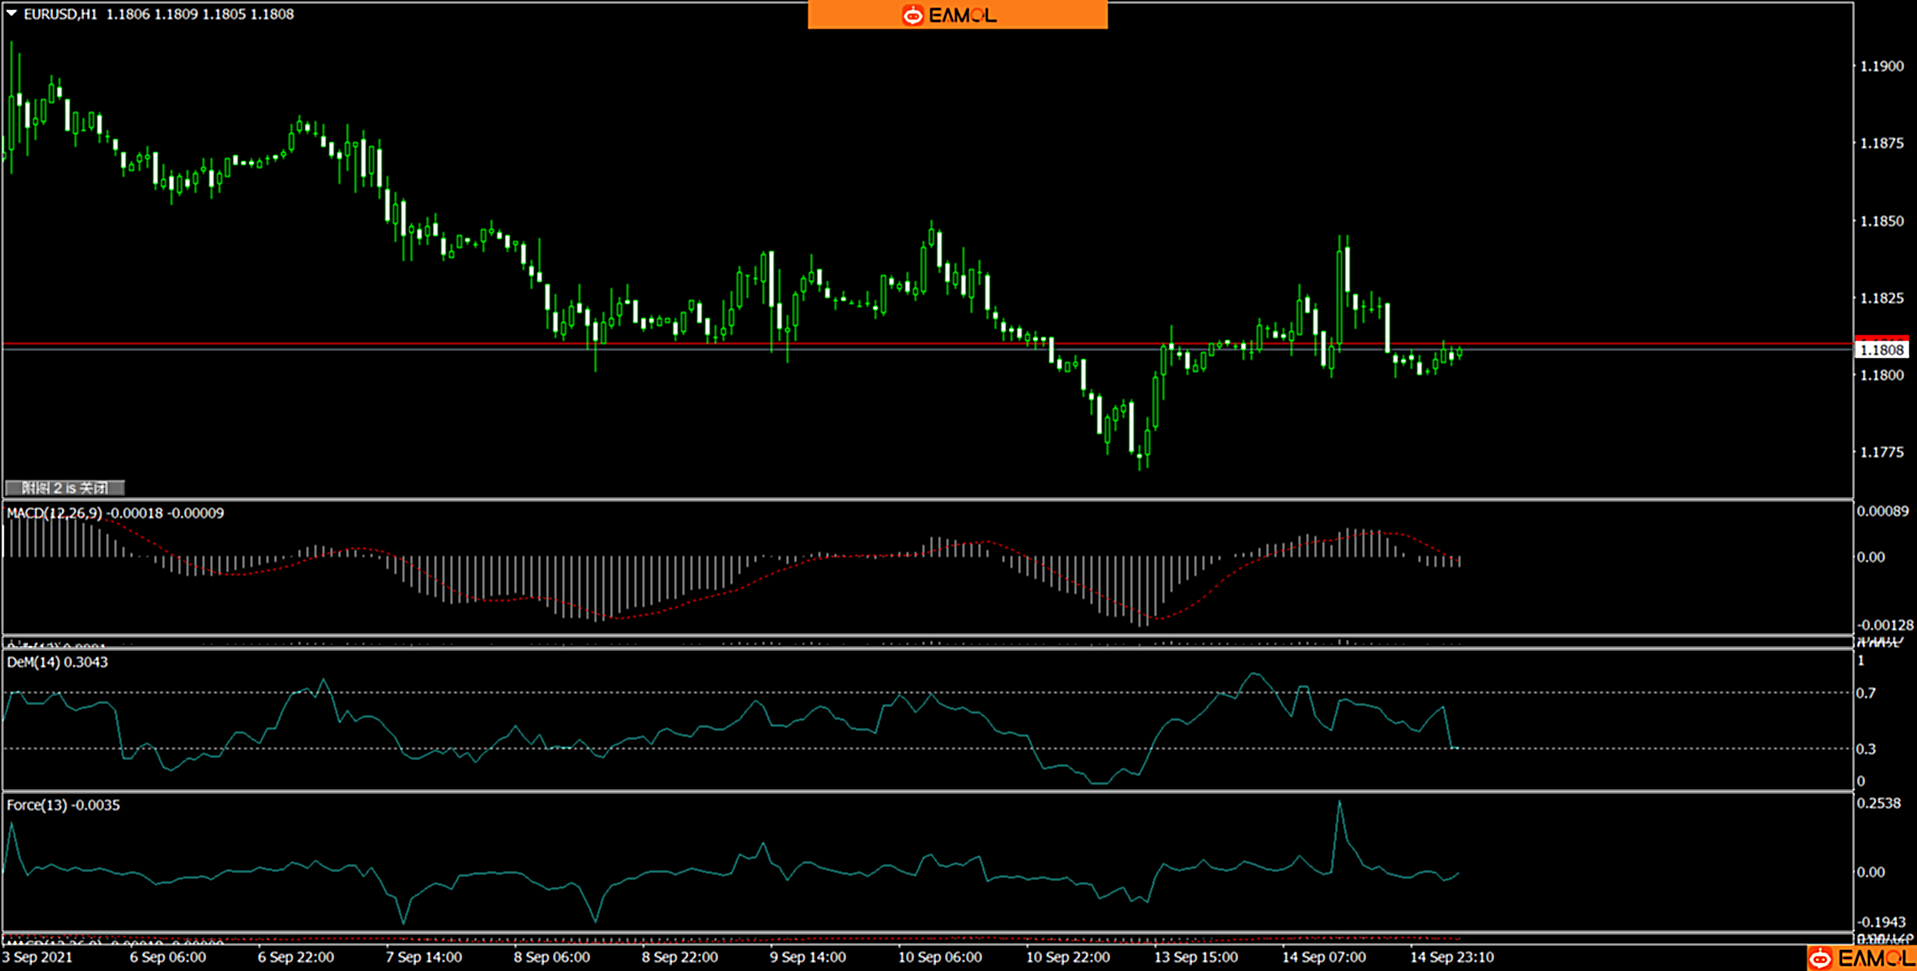
Task: Click the '14 Sep 07:00' time axis label
Action: (1324, 957)
